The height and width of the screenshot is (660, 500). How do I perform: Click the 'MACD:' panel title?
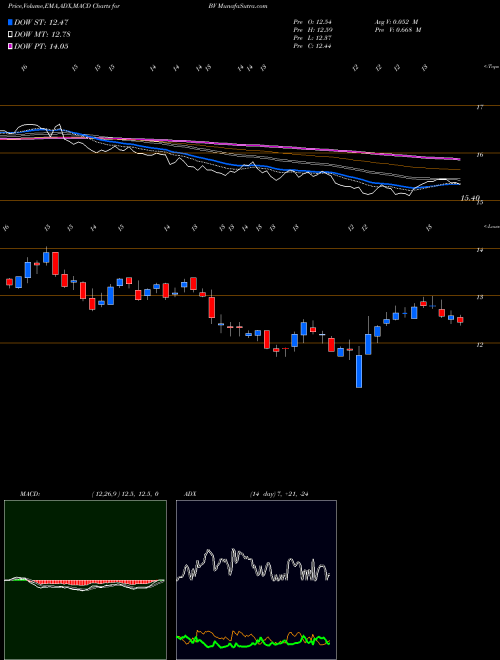coord(30,494)
